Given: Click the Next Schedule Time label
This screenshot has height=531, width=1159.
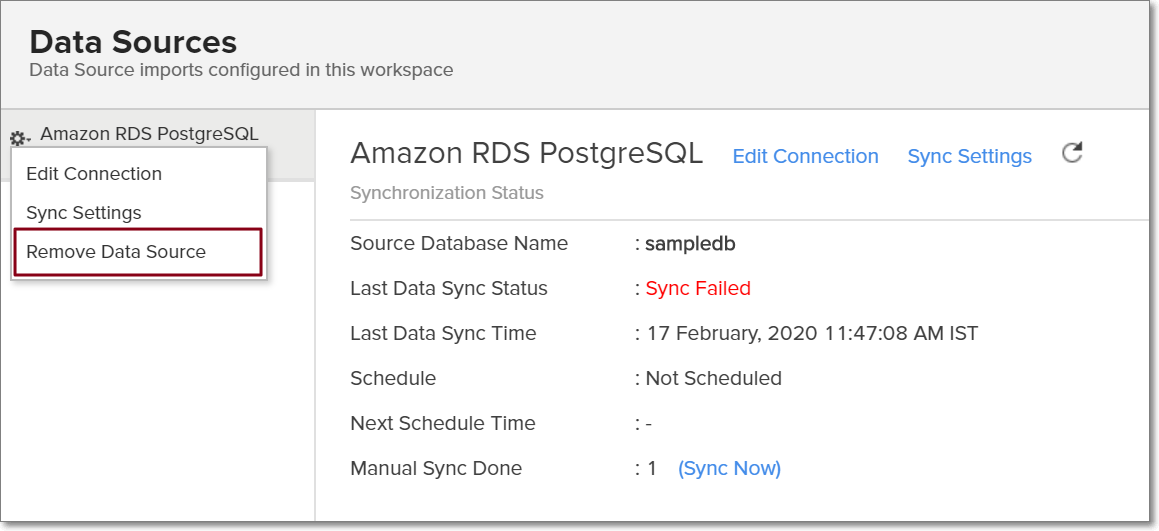Looking at the screenshot, I should (x=443, y=423).
